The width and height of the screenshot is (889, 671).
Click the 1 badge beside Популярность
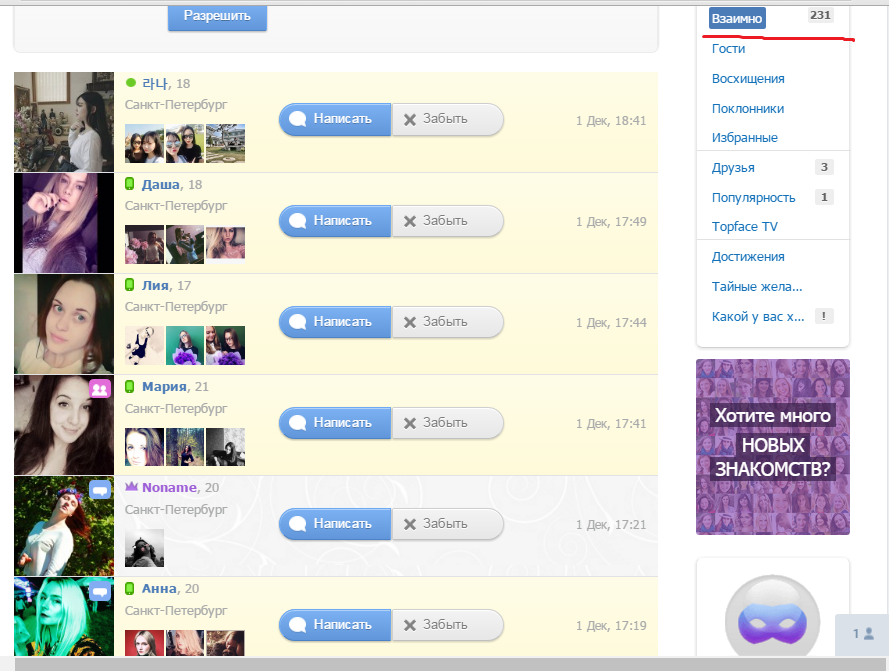(824, 197)
